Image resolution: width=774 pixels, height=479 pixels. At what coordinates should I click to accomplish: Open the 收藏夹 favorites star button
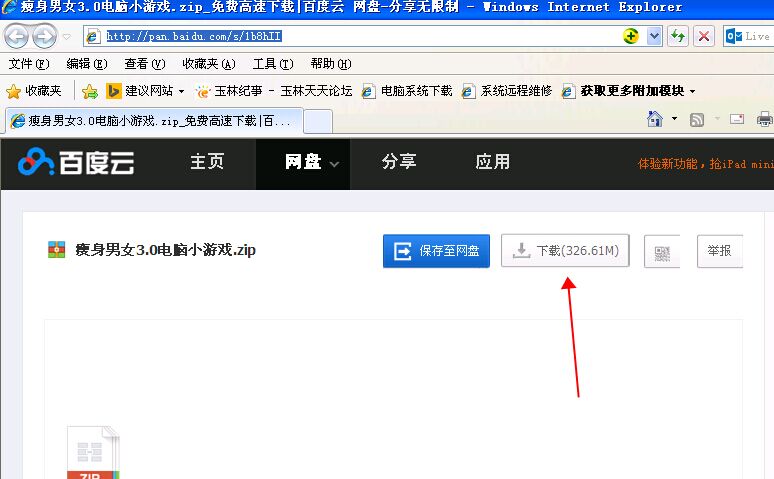pyautogui.click(x=34, y=91)
